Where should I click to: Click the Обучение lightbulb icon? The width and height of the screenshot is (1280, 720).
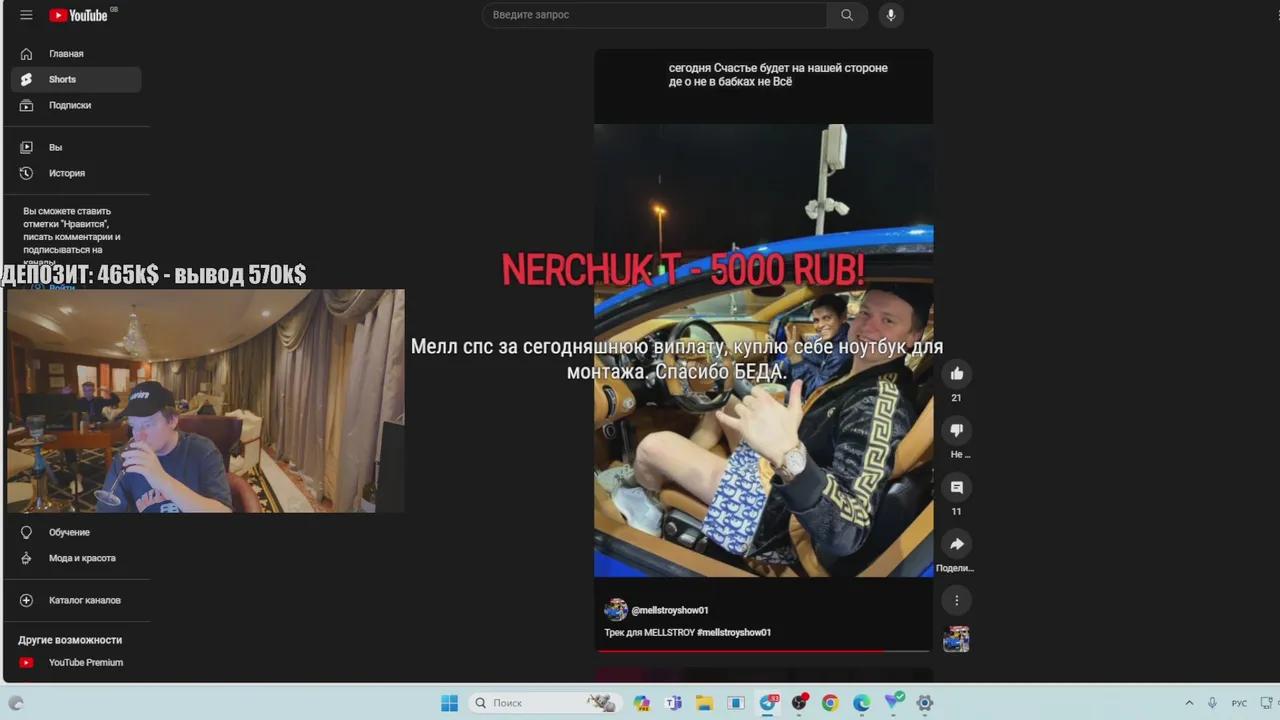click(27, 533)
